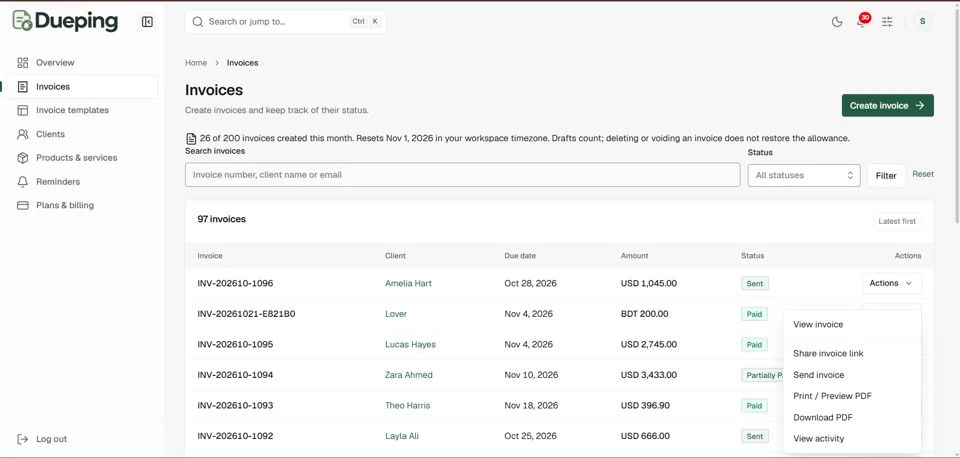Click the Paid badge on Theo Harris row

754,405
